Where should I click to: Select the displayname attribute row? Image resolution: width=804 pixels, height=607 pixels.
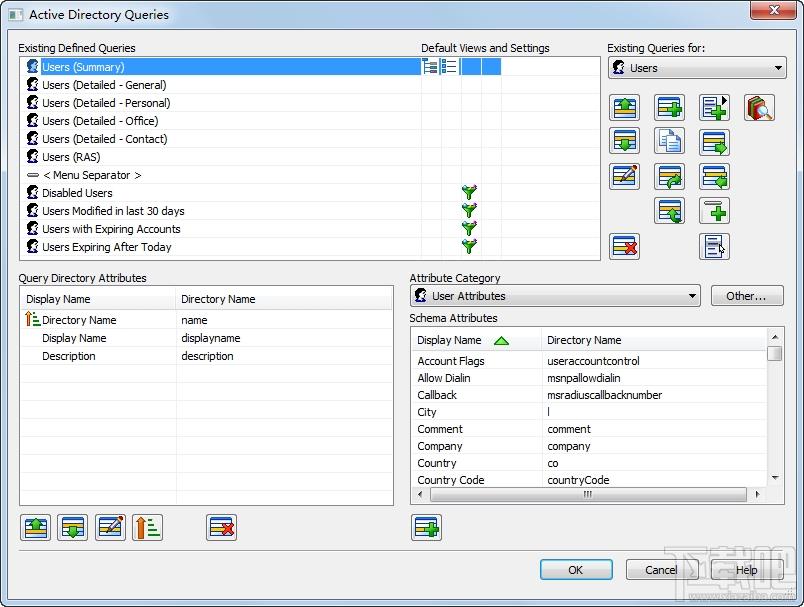coord(207,338)
